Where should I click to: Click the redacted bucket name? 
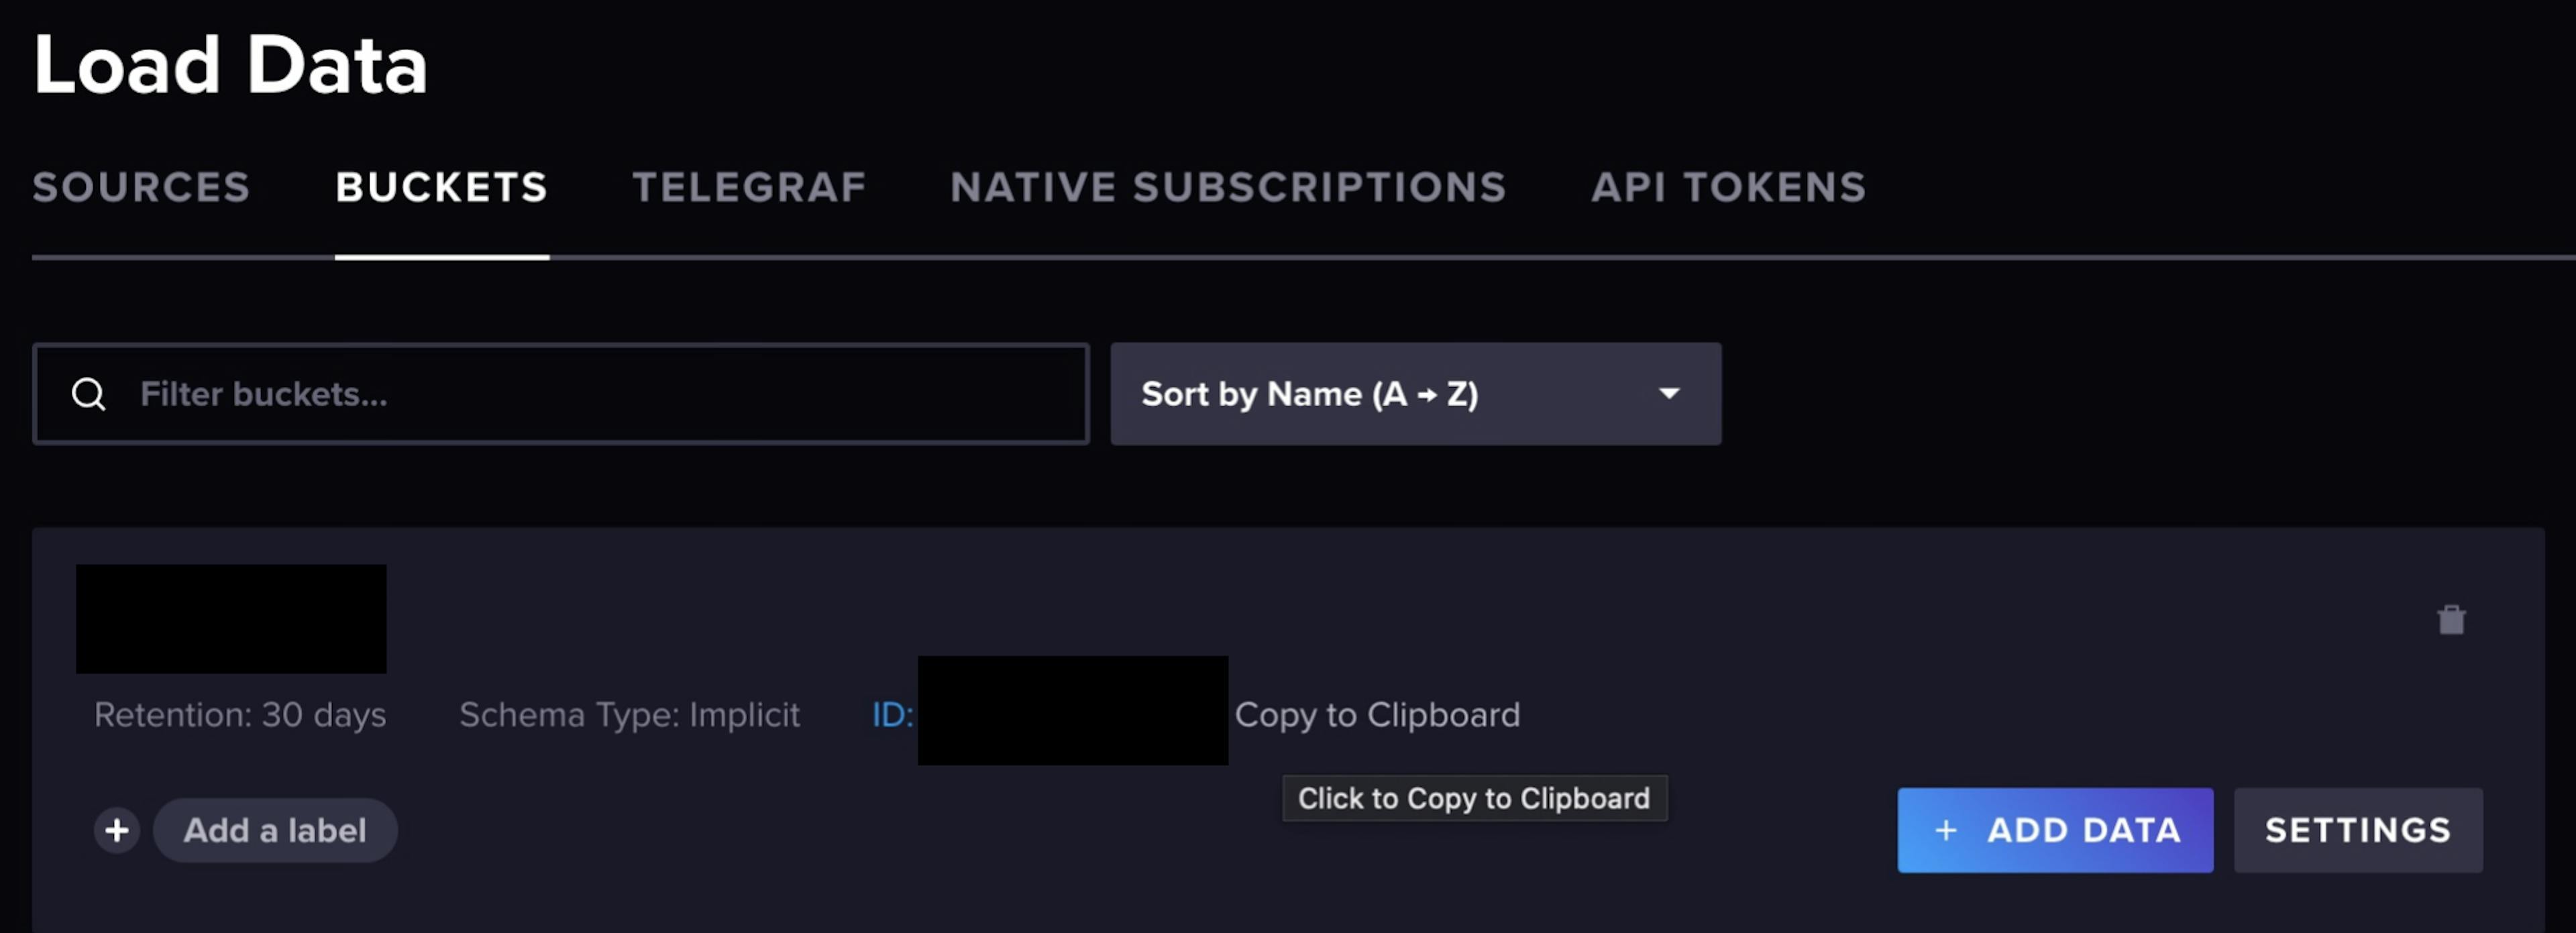(231, 618)
